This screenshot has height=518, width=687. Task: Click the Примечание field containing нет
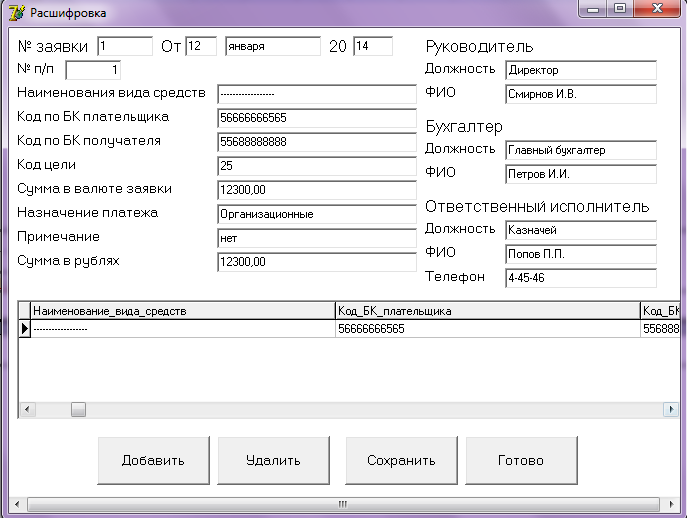[317, 238]
